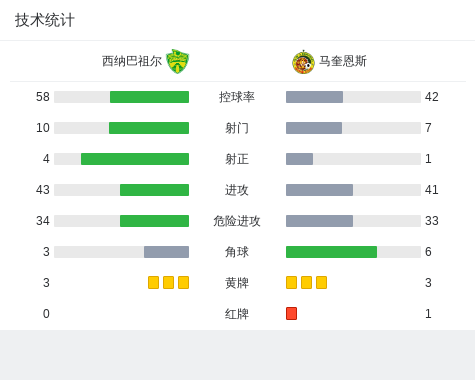Click green 角球 bar showing 6
Image resolution: width=475 pixels, height=380 pixels.
(x=331, y=252)
